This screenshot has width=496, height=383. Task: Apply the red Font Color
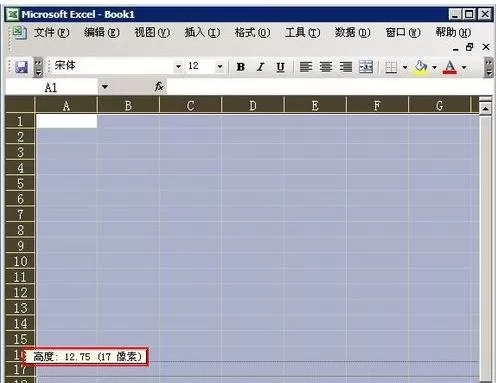coord(450,67)
